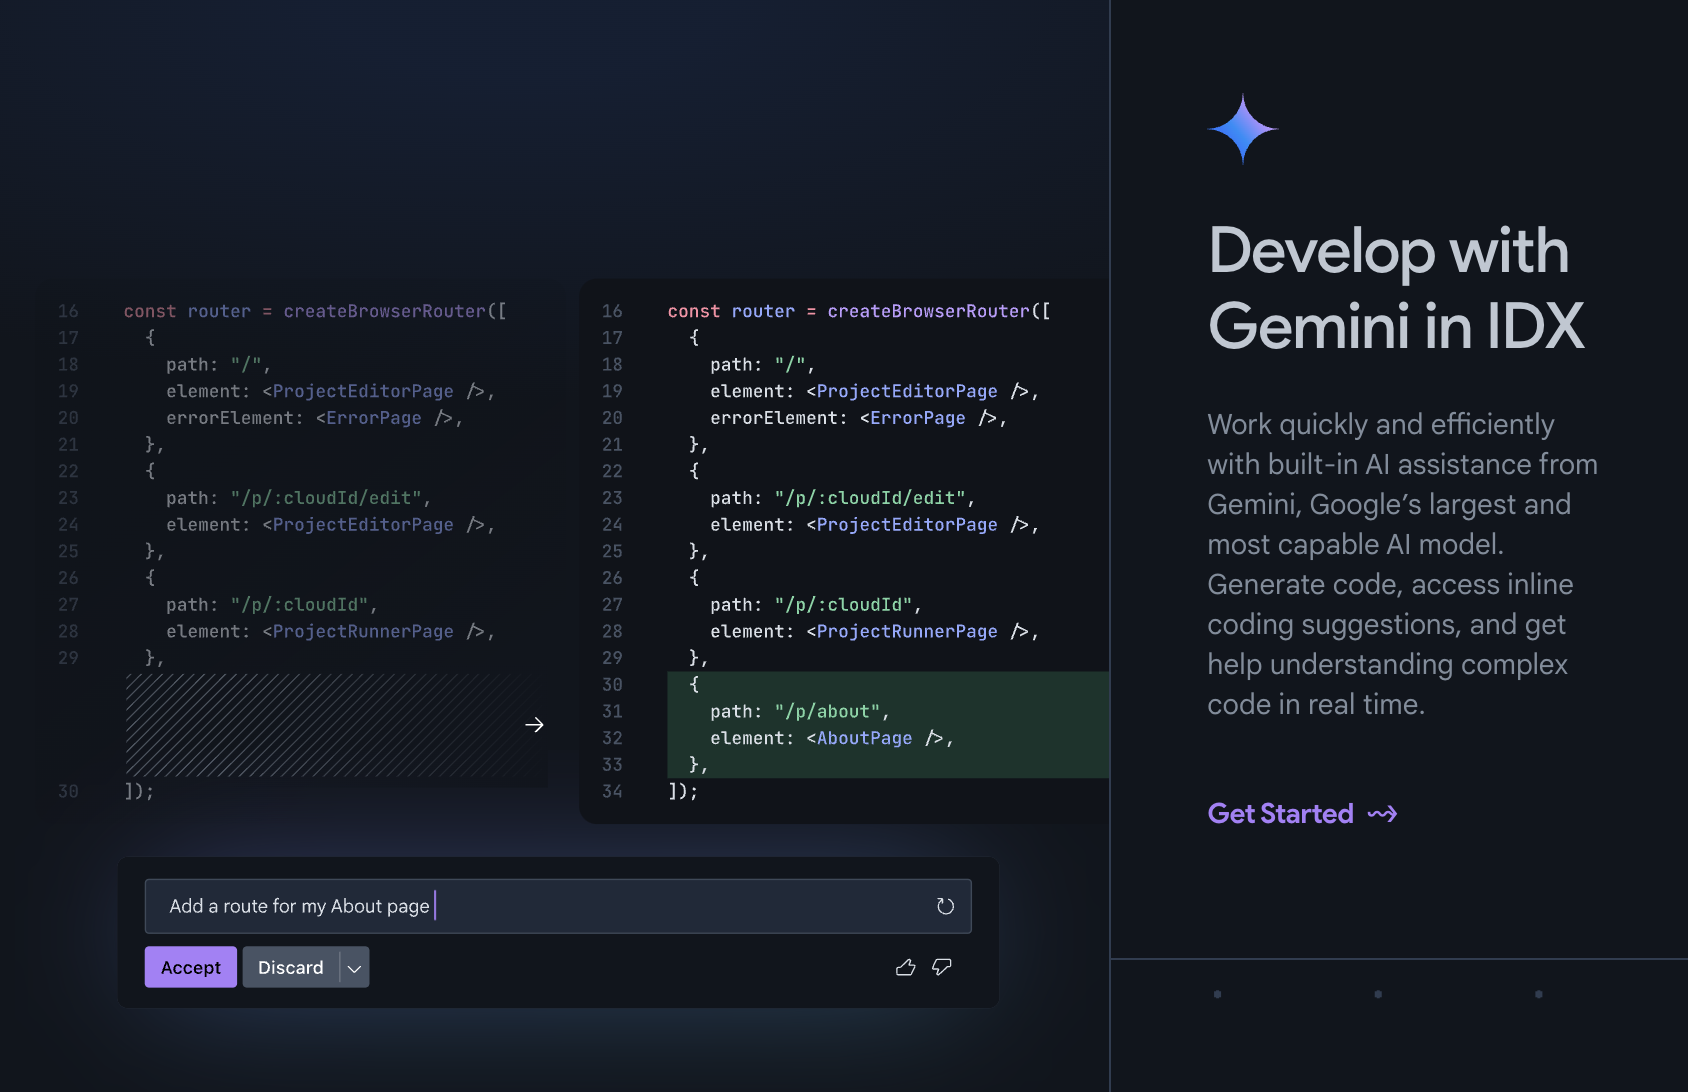Give the suggestion a thumbs down
The height and width of the screenshot is (1092, 1688).
(942, 967)
